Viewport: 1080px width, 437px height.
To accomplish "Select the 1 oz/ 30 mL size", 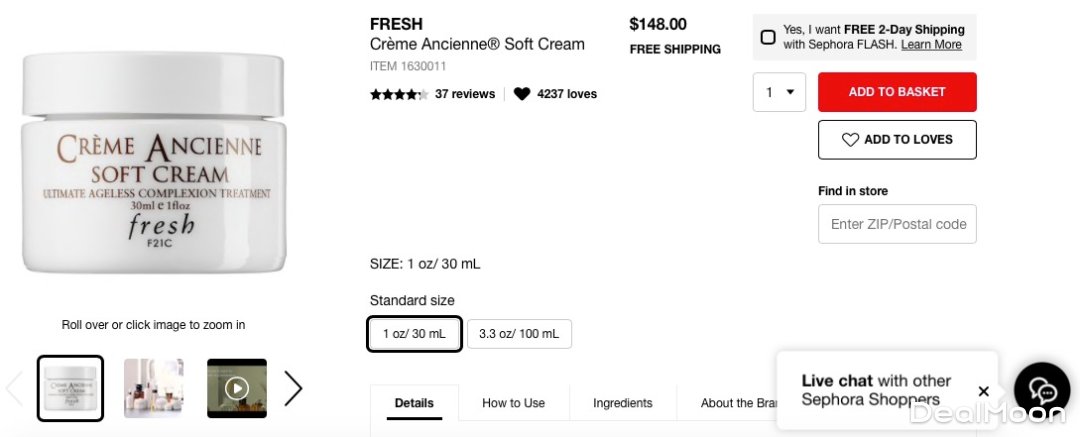I will coord(414,334).
